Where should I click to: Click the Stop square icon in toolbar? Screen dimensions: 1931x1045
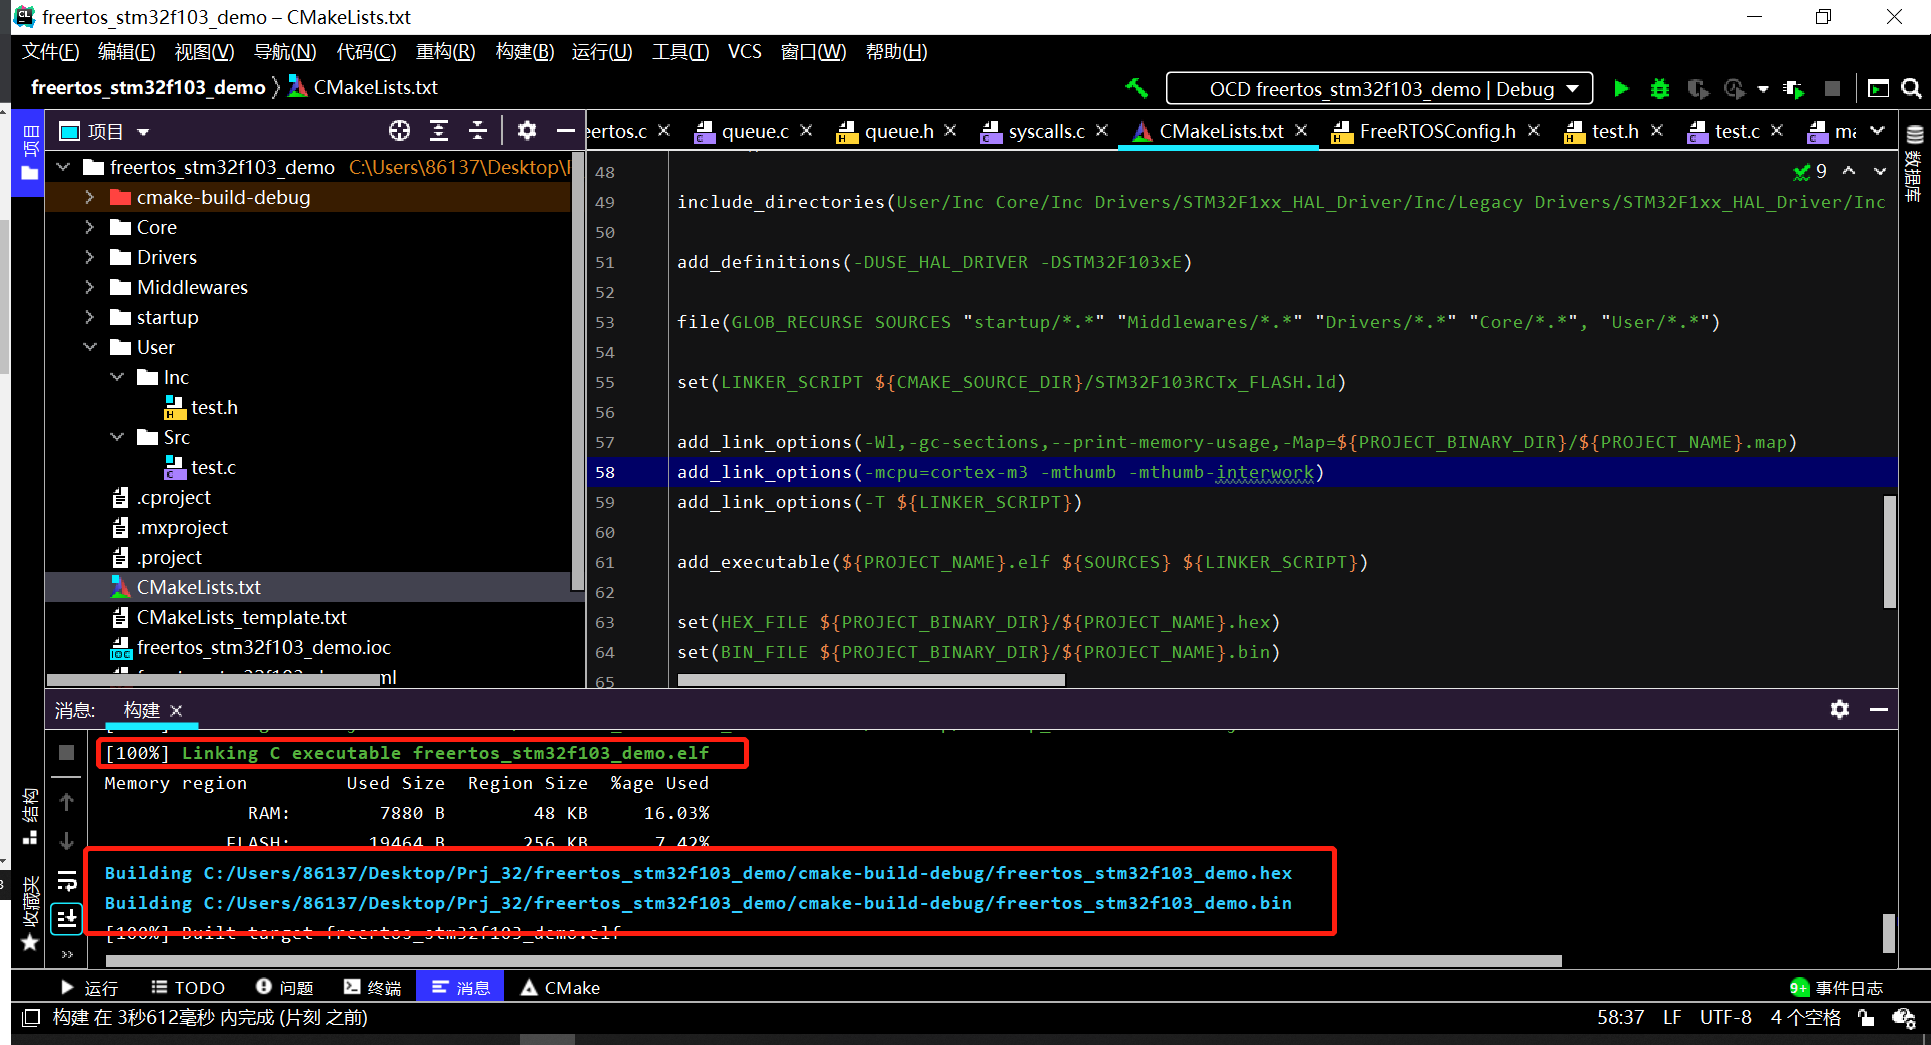tap(1832, 89)
